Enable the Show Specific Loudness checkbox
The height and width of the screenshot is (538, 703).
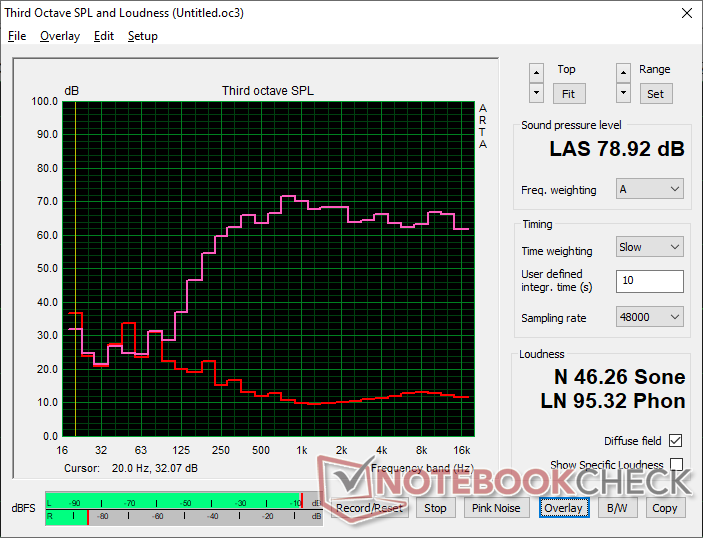point(676,464)
